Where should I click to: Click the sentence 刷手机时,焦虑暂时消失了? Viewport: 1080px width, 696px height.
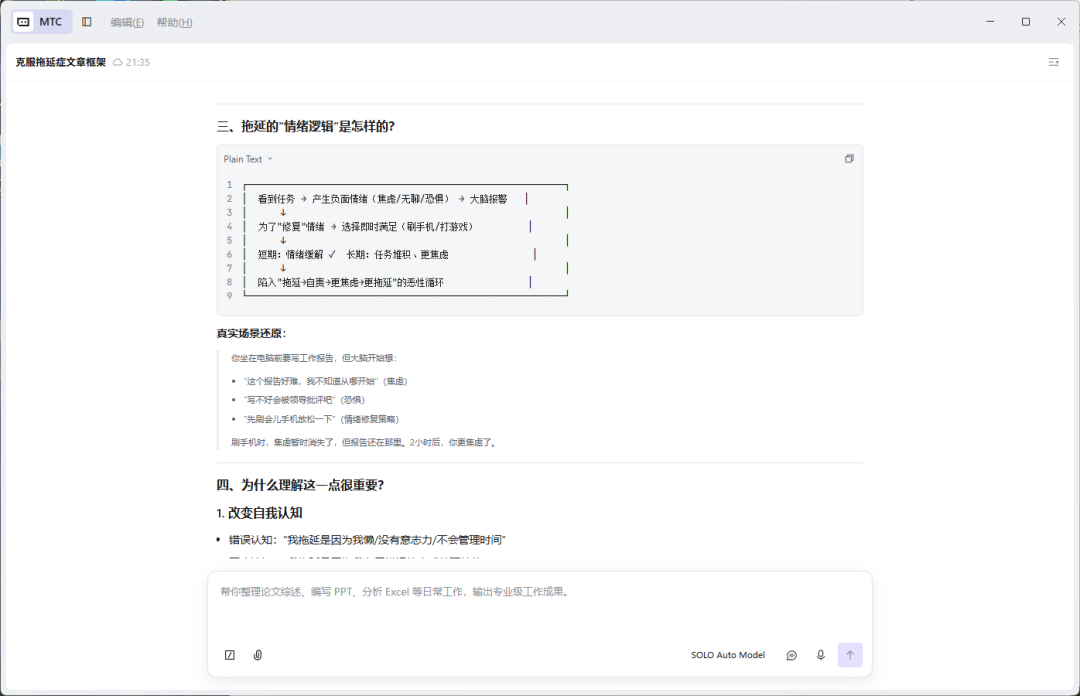coord(364,442)
